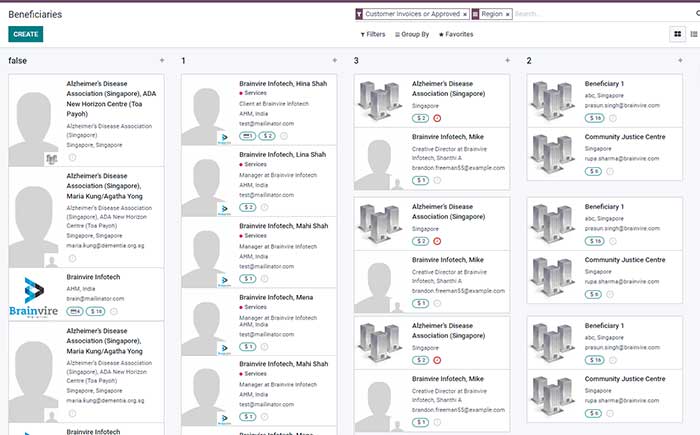700x435 pixels.
Task: Switch to kanban view
Action: click(677, 34)
